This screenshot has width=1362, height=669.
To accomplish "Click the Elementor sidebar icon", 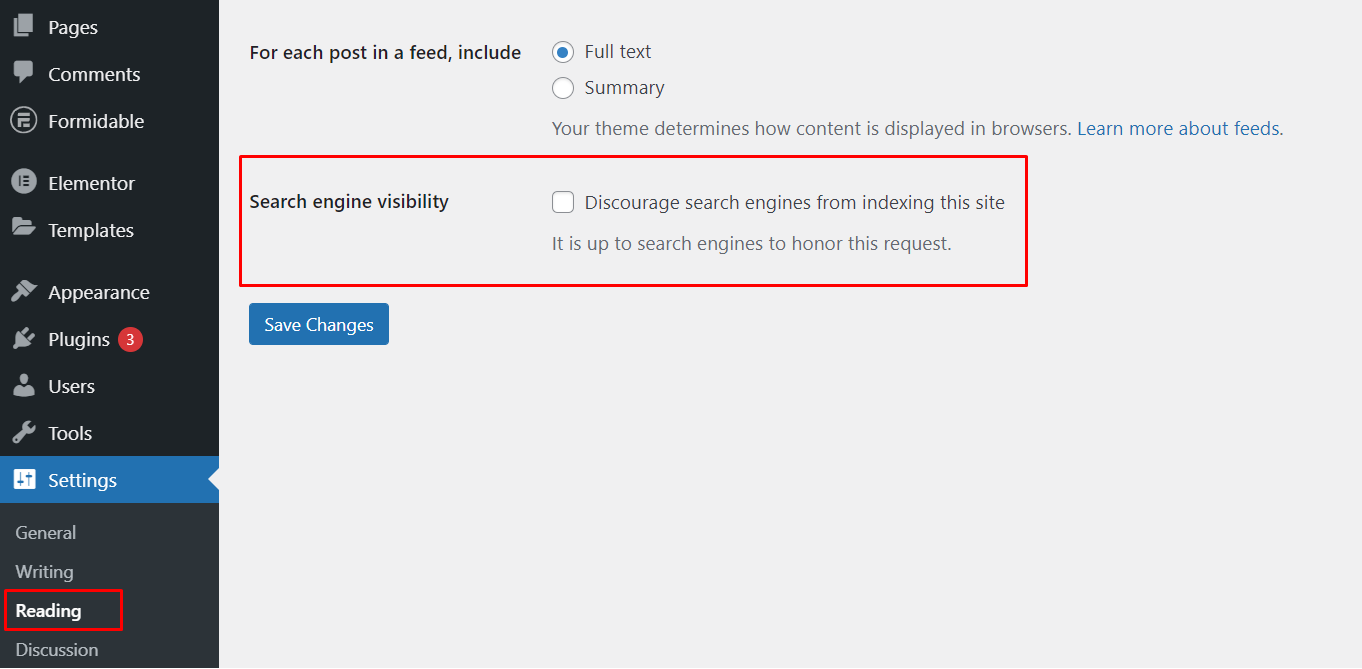I will coord(22,182).
